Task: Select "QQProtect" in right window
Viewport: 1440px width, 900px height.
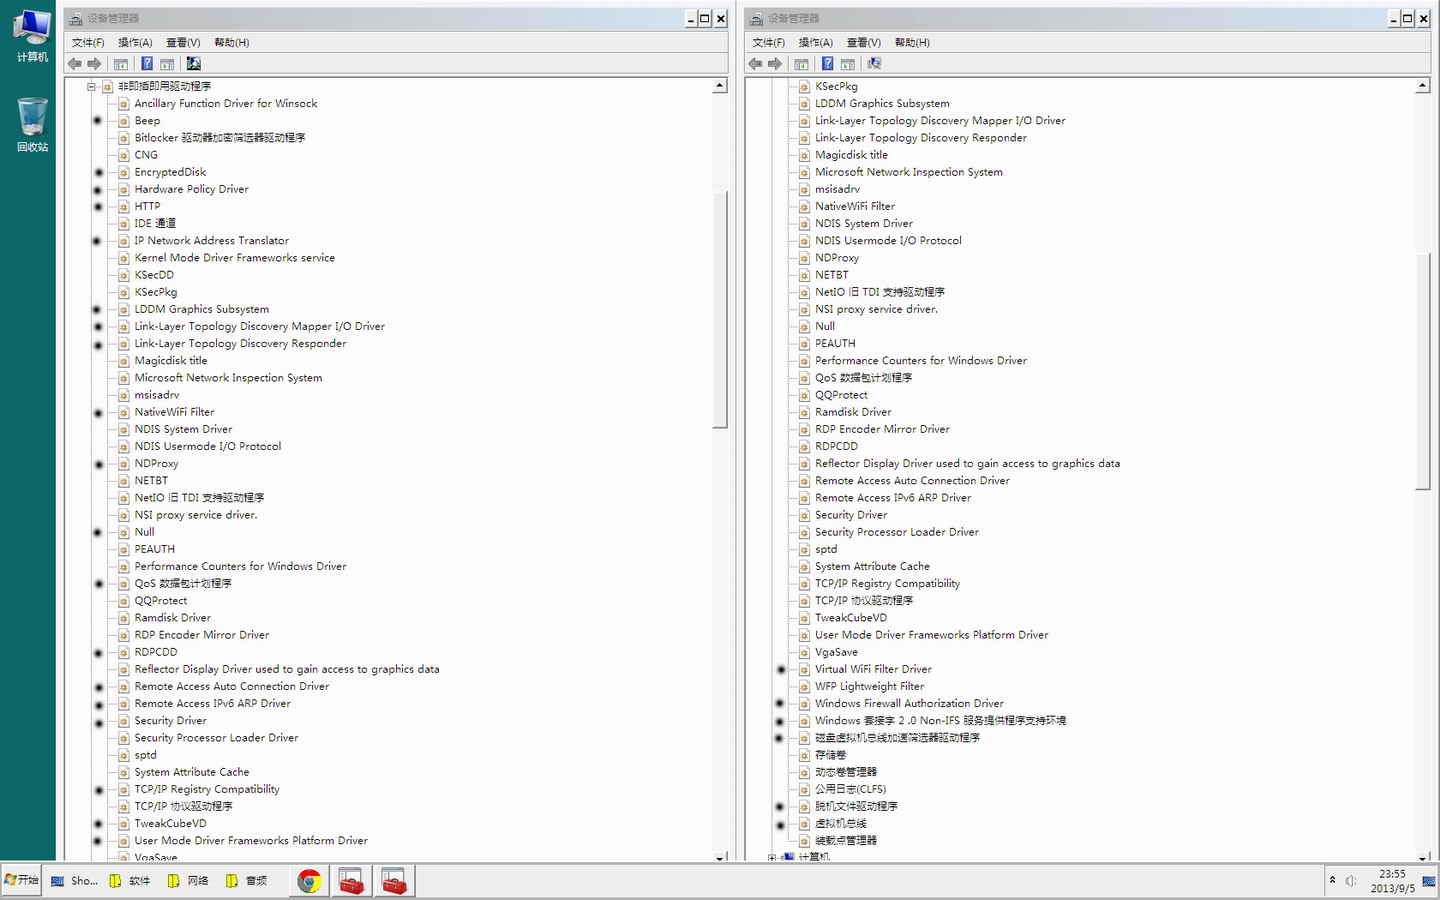Action: pos(841,395)
